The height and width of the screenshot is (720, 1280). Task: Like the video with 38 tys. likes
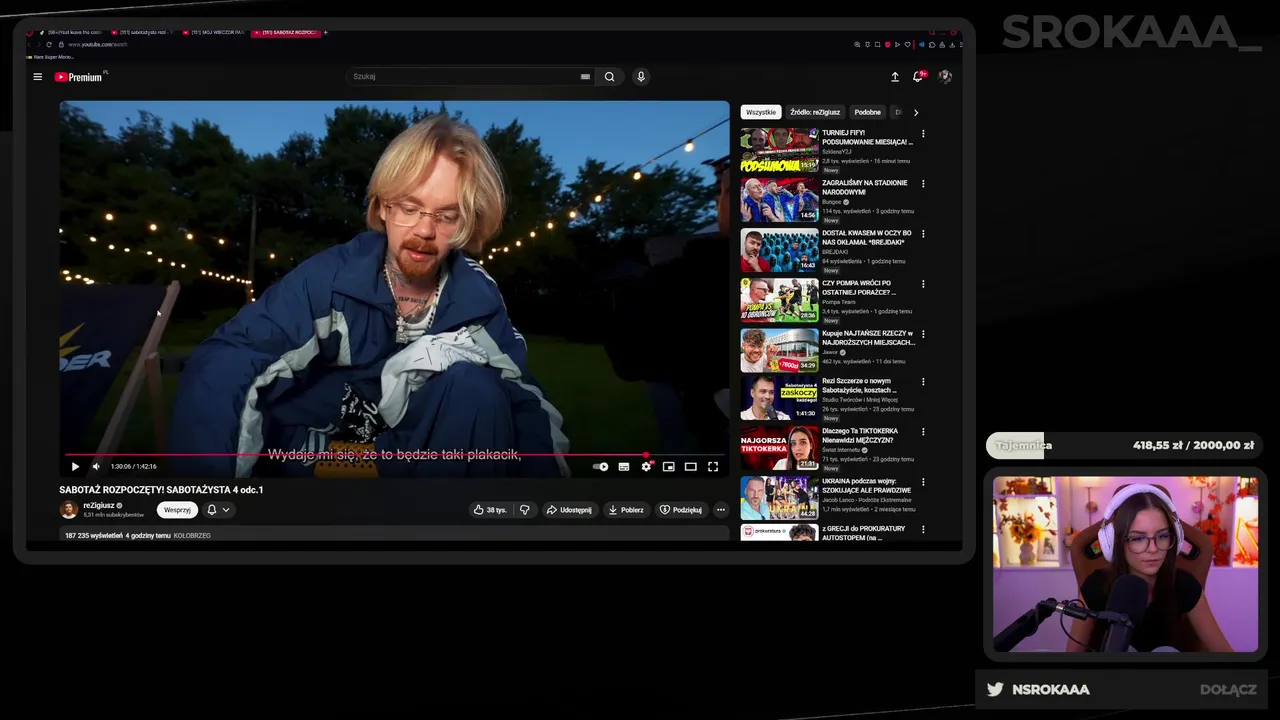(490, 510)
